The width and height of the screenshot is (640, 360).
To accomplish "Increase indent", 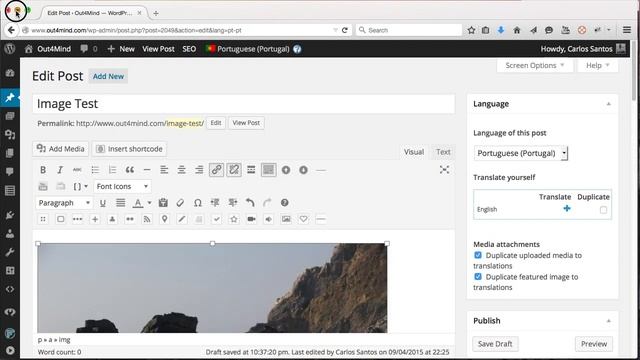I will click(233, 203).
